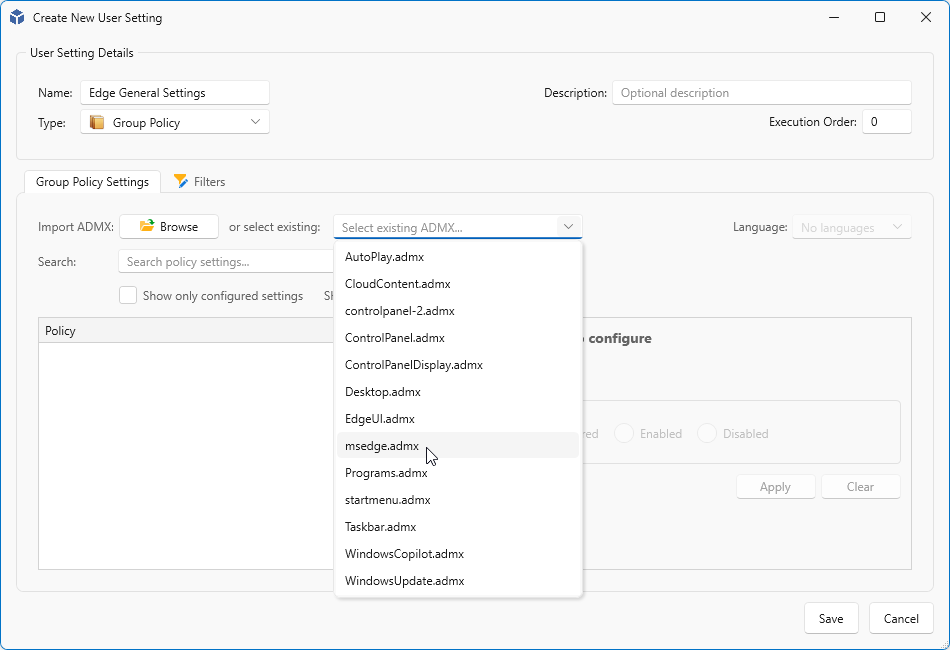The image size is (950, 650).
Task: Click the Filters funnel icon
Action: [181, 181]
